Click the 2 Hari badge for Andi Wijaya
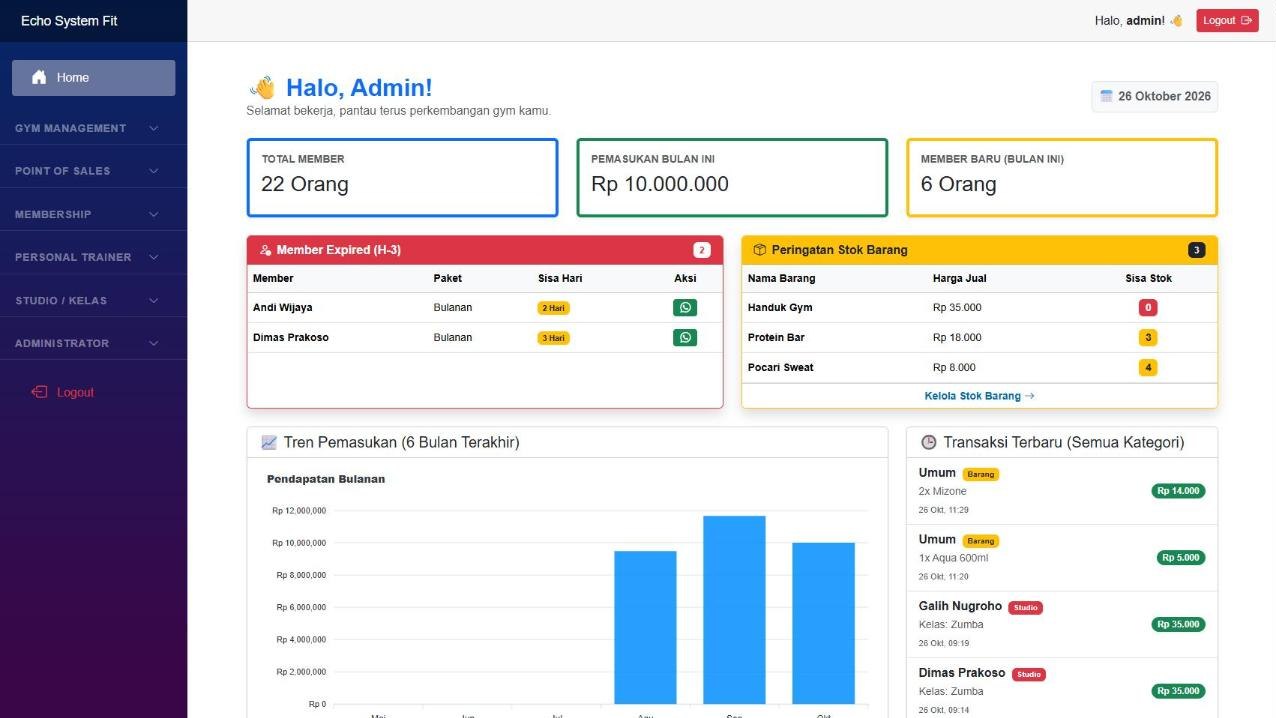The height and width of the screenshot is (718, 1276). 553,308
